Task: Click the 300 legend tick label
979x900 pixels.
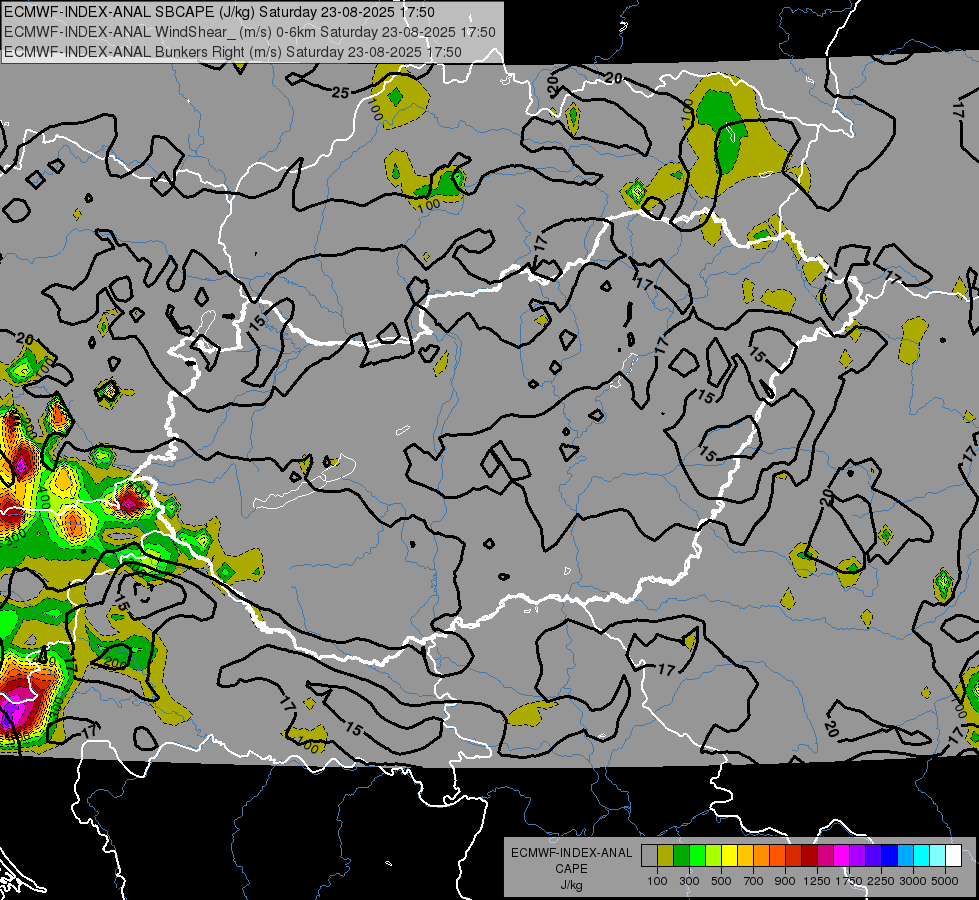Action: pos(689,881)
